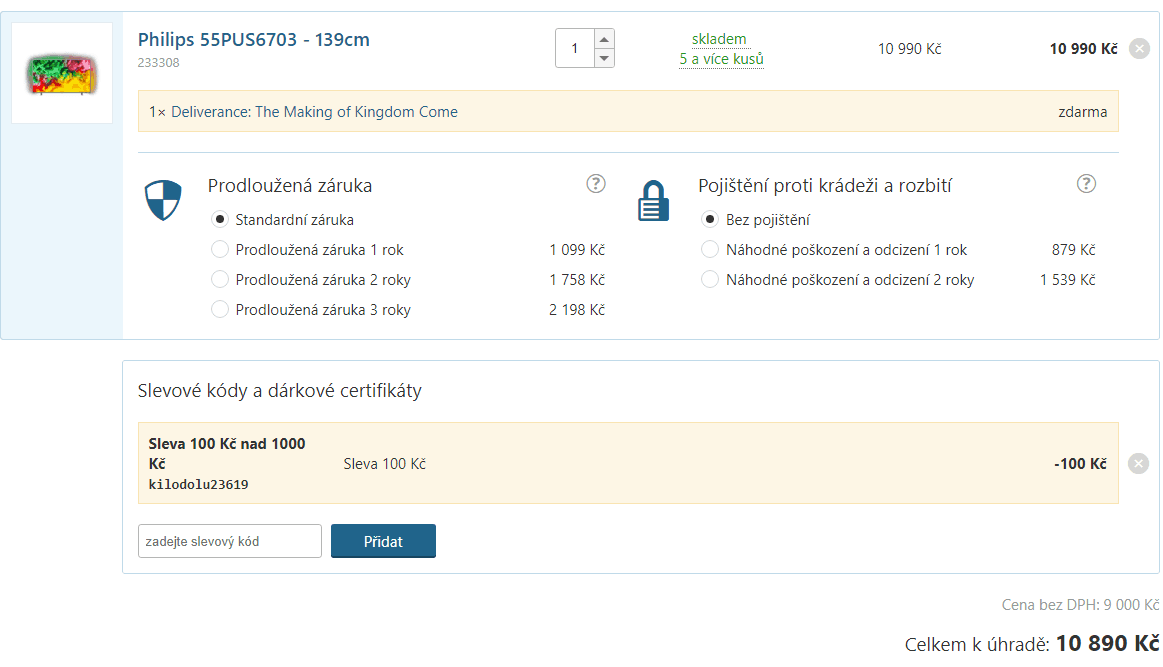
Task: Decrease quantity with the down arrow
Action: pos(604,58)
